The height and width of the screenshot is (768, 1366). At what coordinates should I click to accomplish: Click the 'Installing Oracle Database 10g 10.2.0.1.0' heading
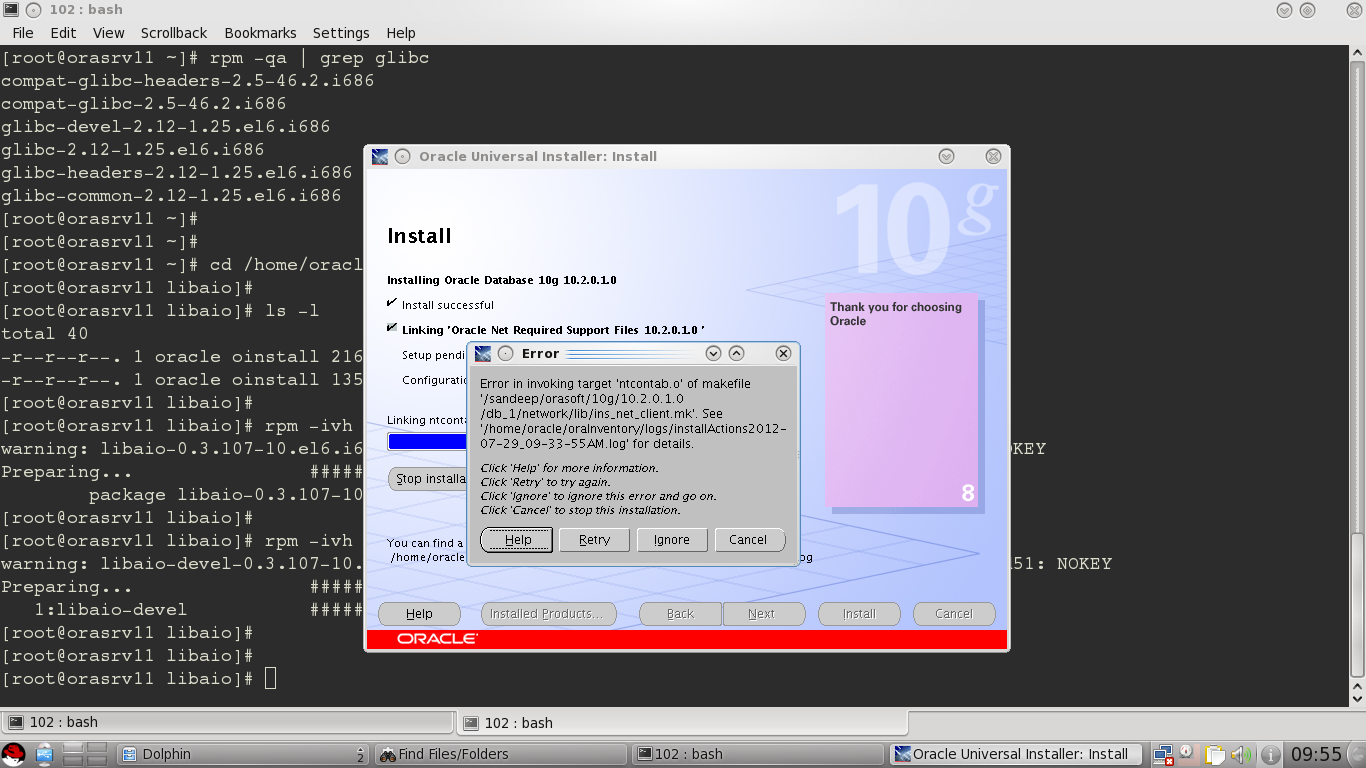(x=501, y=280)
